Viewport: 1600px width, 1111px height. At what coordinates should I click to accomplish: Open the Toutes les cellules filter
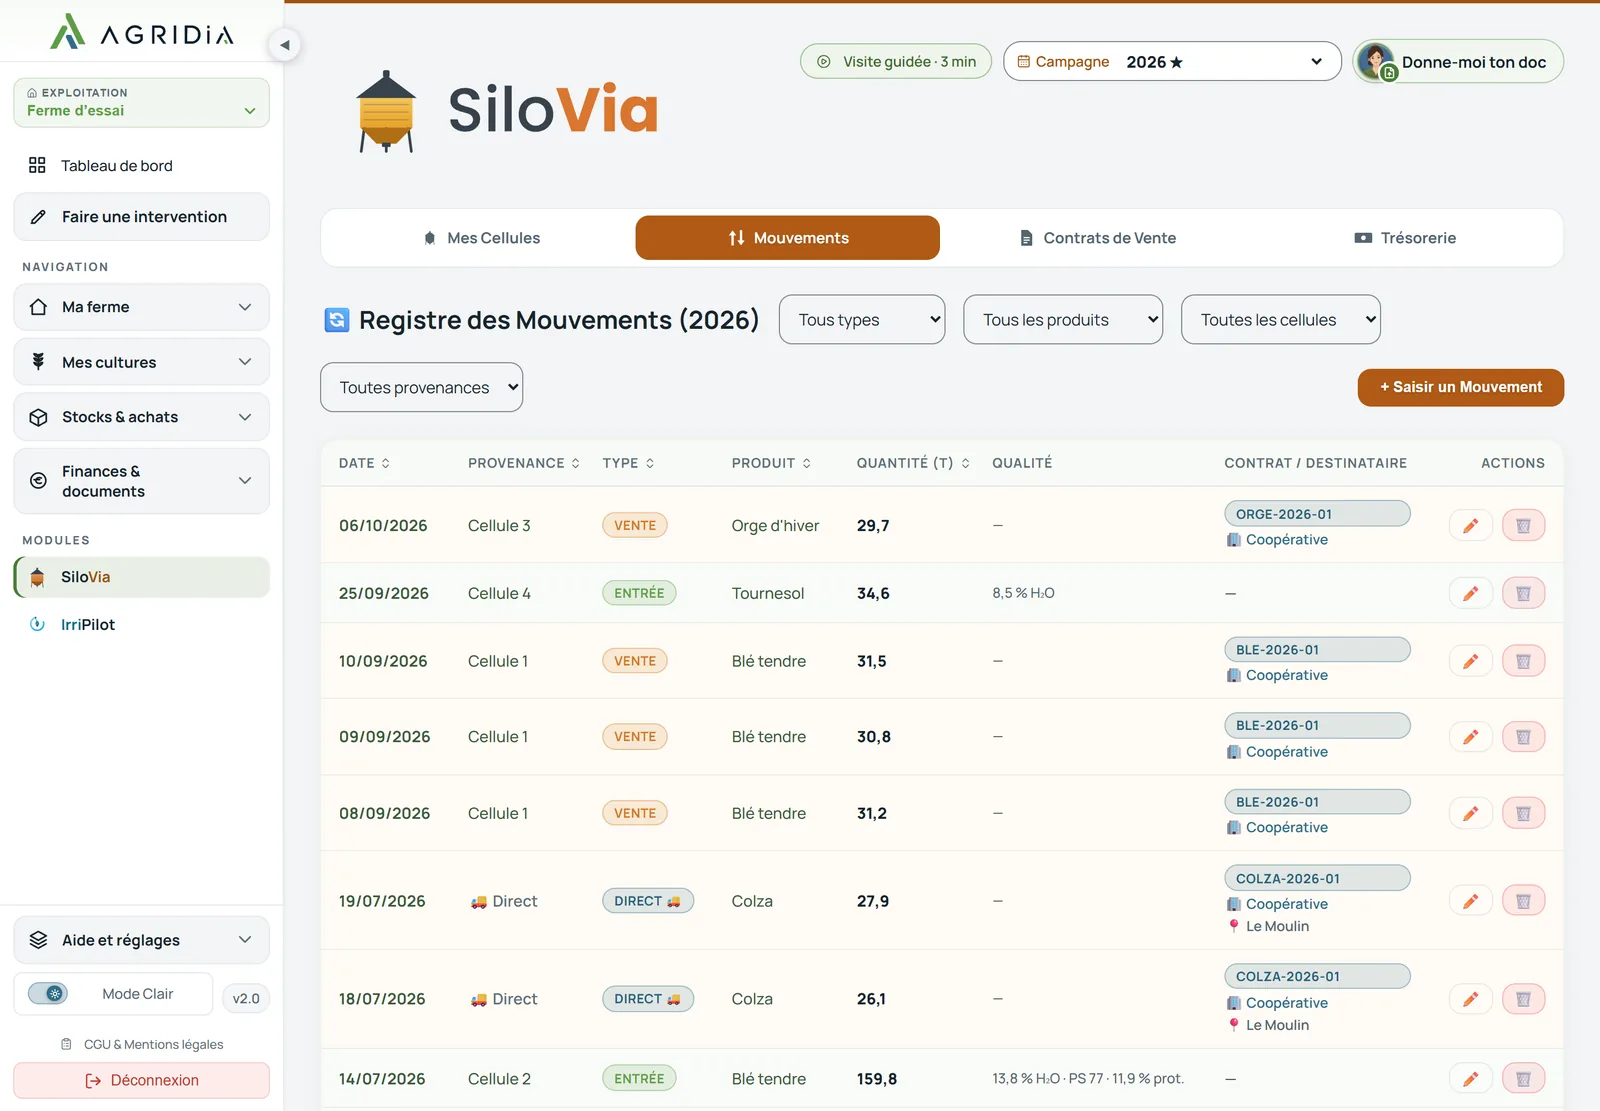coord(1281,320)
